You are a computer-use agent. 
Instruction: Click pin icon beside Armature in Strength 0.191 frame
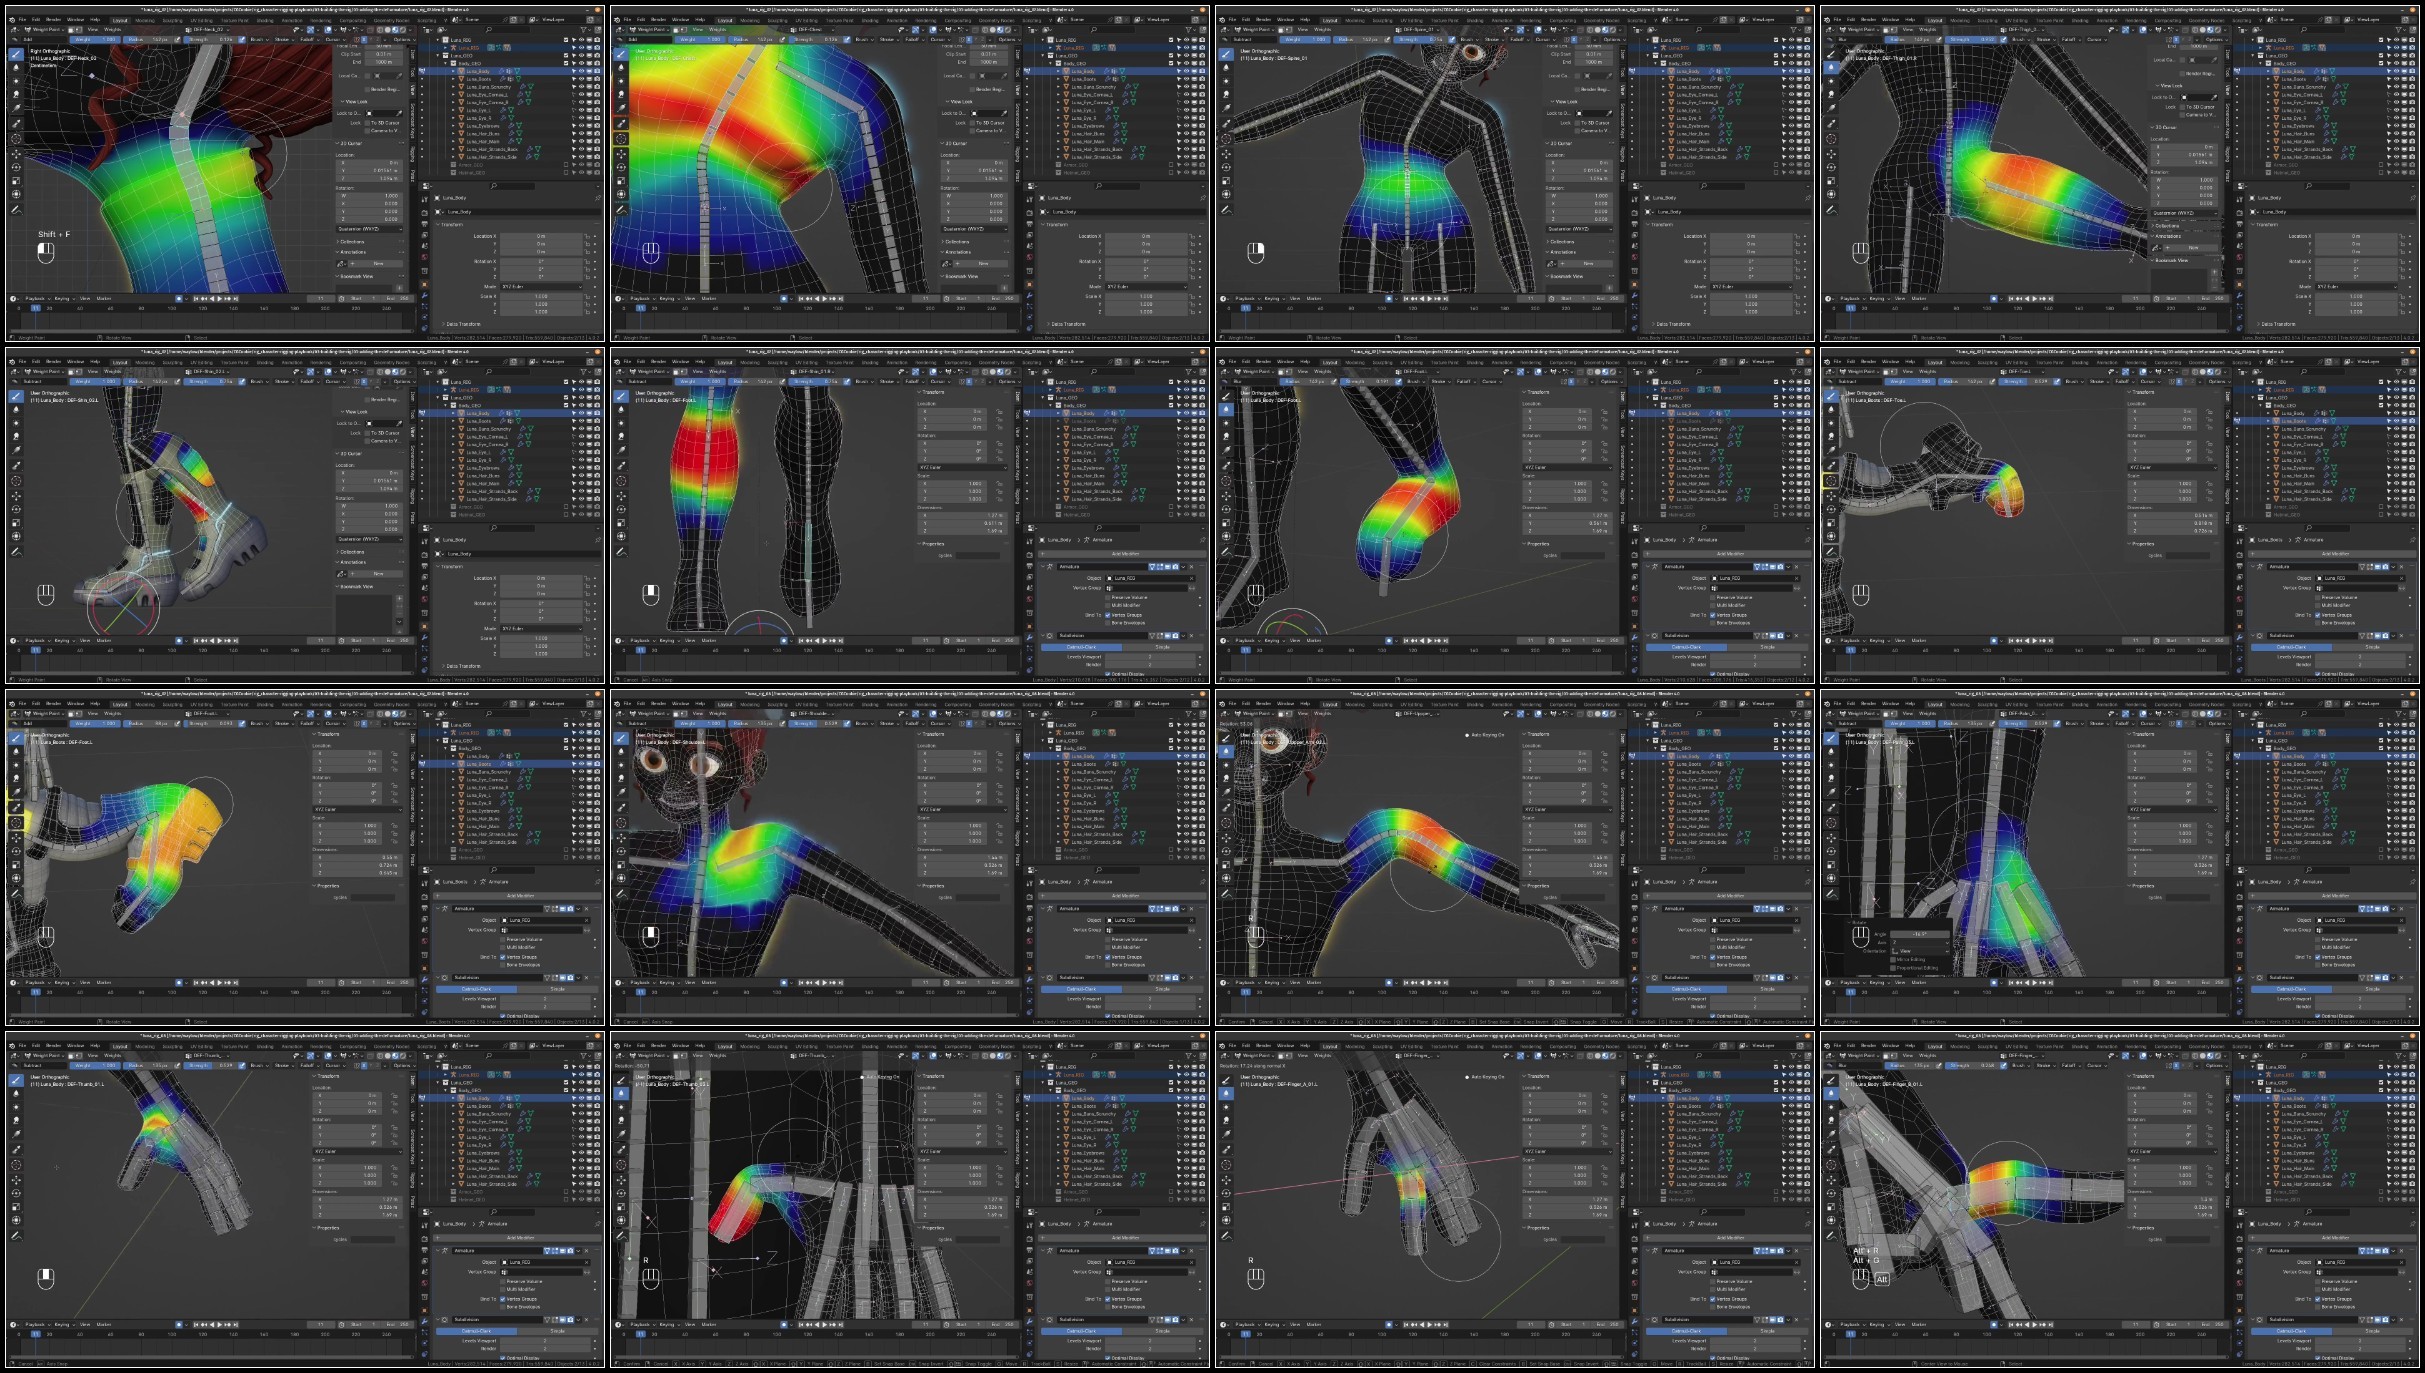point(1807,540)
